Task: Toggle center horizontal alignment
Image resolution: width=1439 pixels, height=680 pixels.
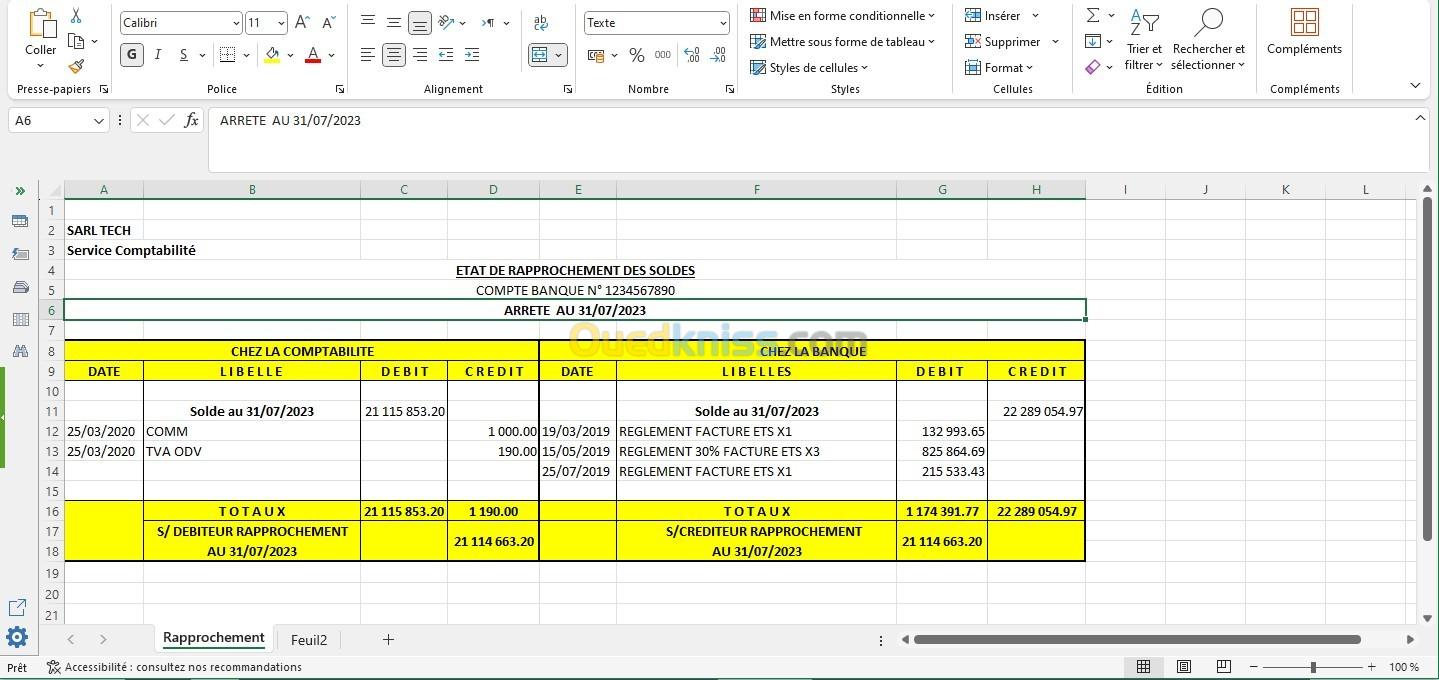Action: tap(394, 55)
